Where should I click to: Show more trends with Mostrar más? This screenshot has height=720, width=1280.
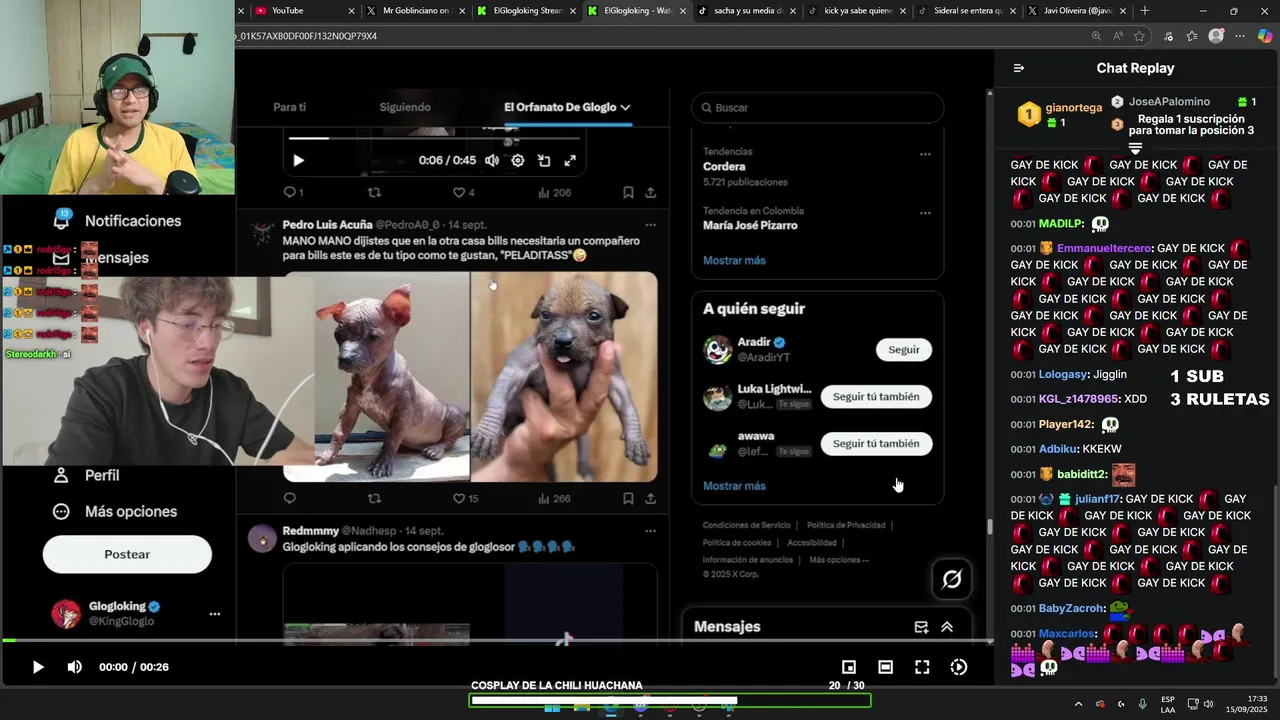click(734, 260)
